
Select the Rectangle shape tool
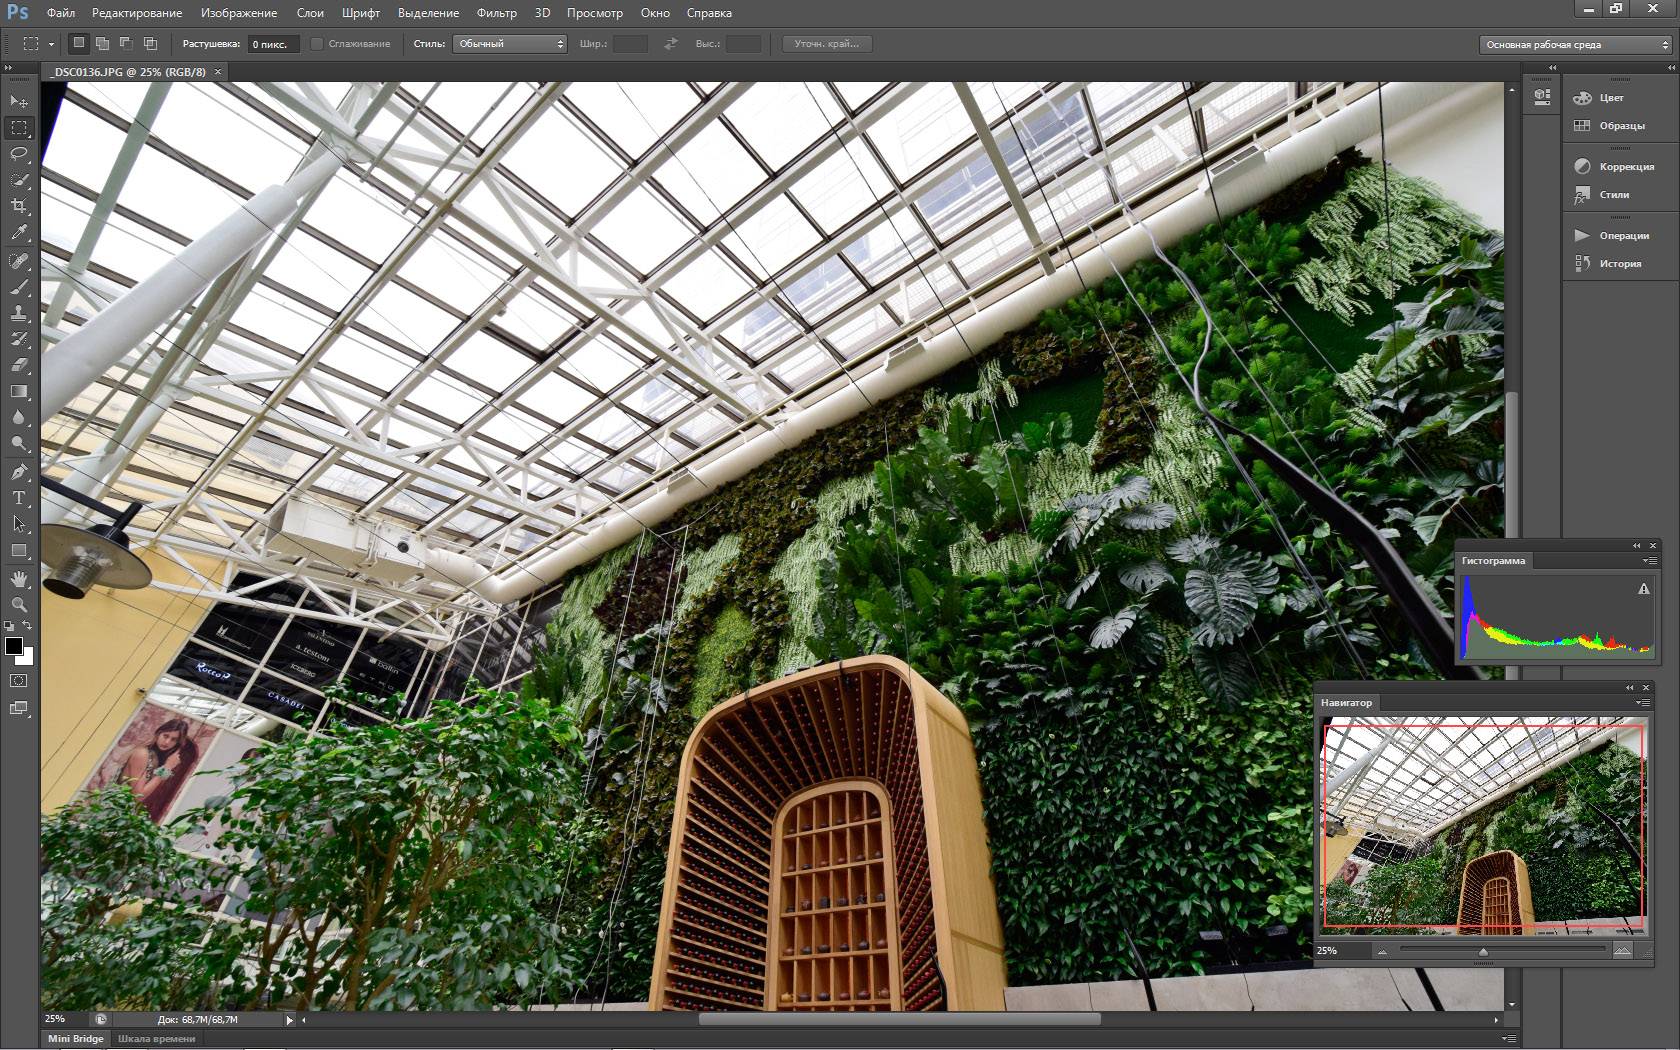click(x=19, y=550)
